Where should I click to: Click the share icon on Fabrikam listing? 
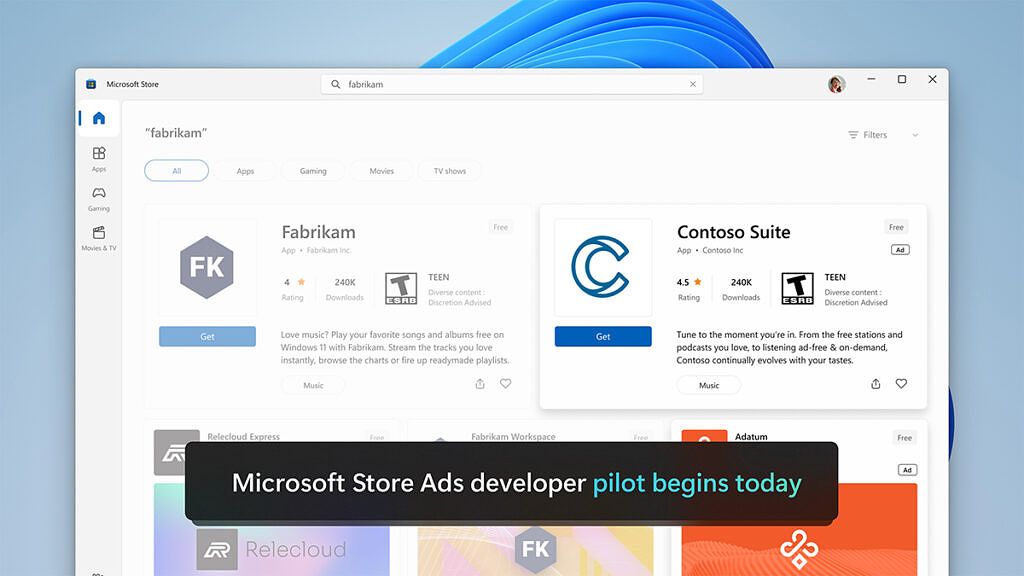(479, 383)
